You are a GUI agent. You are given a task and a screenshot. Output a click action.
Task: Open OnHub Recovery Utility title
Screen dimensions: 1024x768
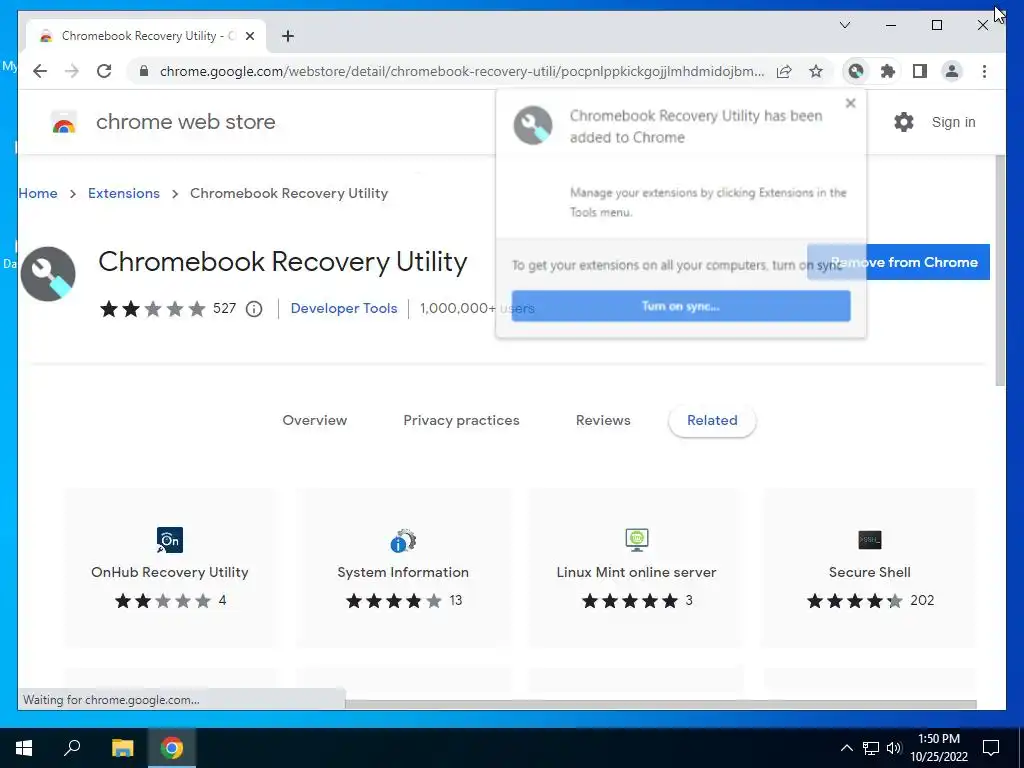pyautogui.click(x=170, y=573)
